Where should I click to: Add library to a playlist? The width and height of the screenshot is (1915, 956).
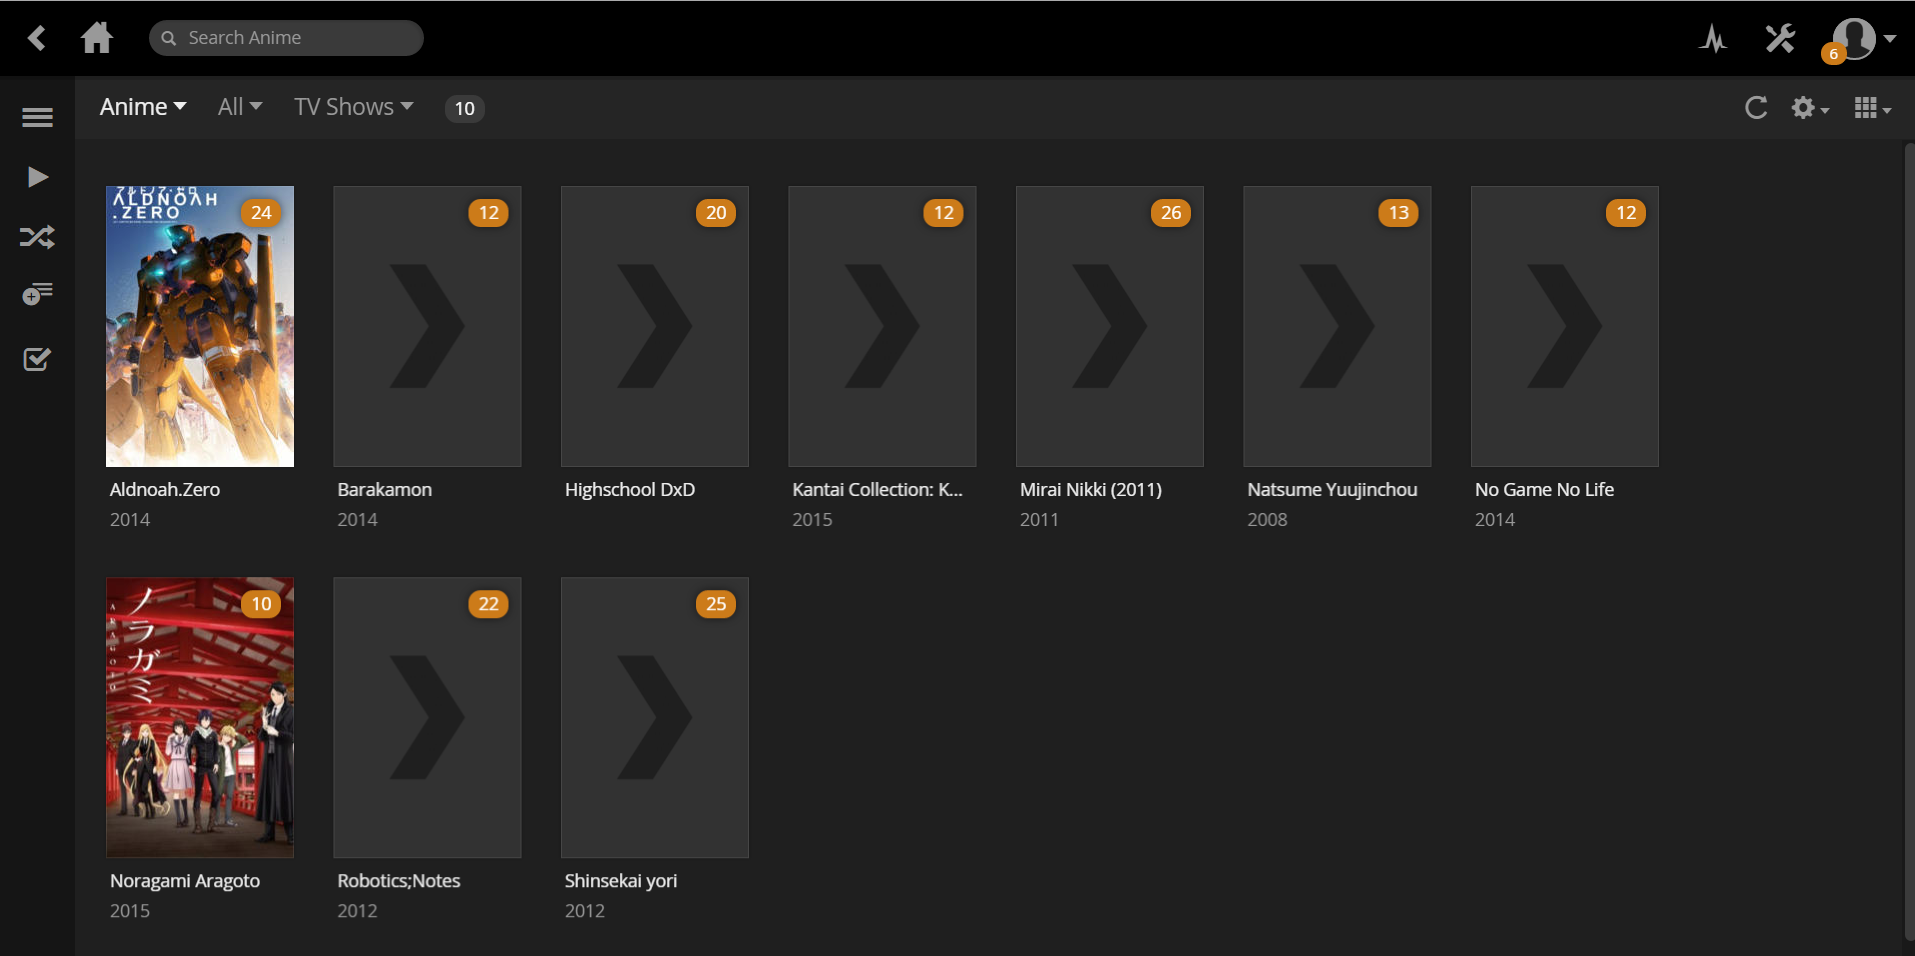37,295
